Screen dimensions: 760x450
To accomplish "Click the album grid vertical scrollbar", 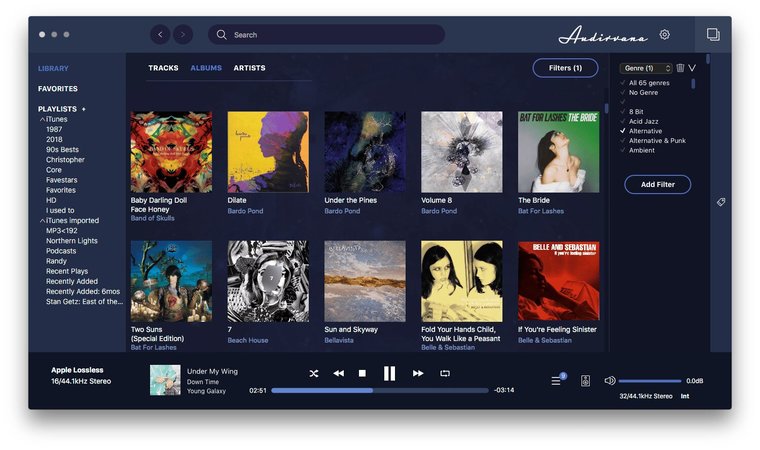I will [x=606, y=108].
